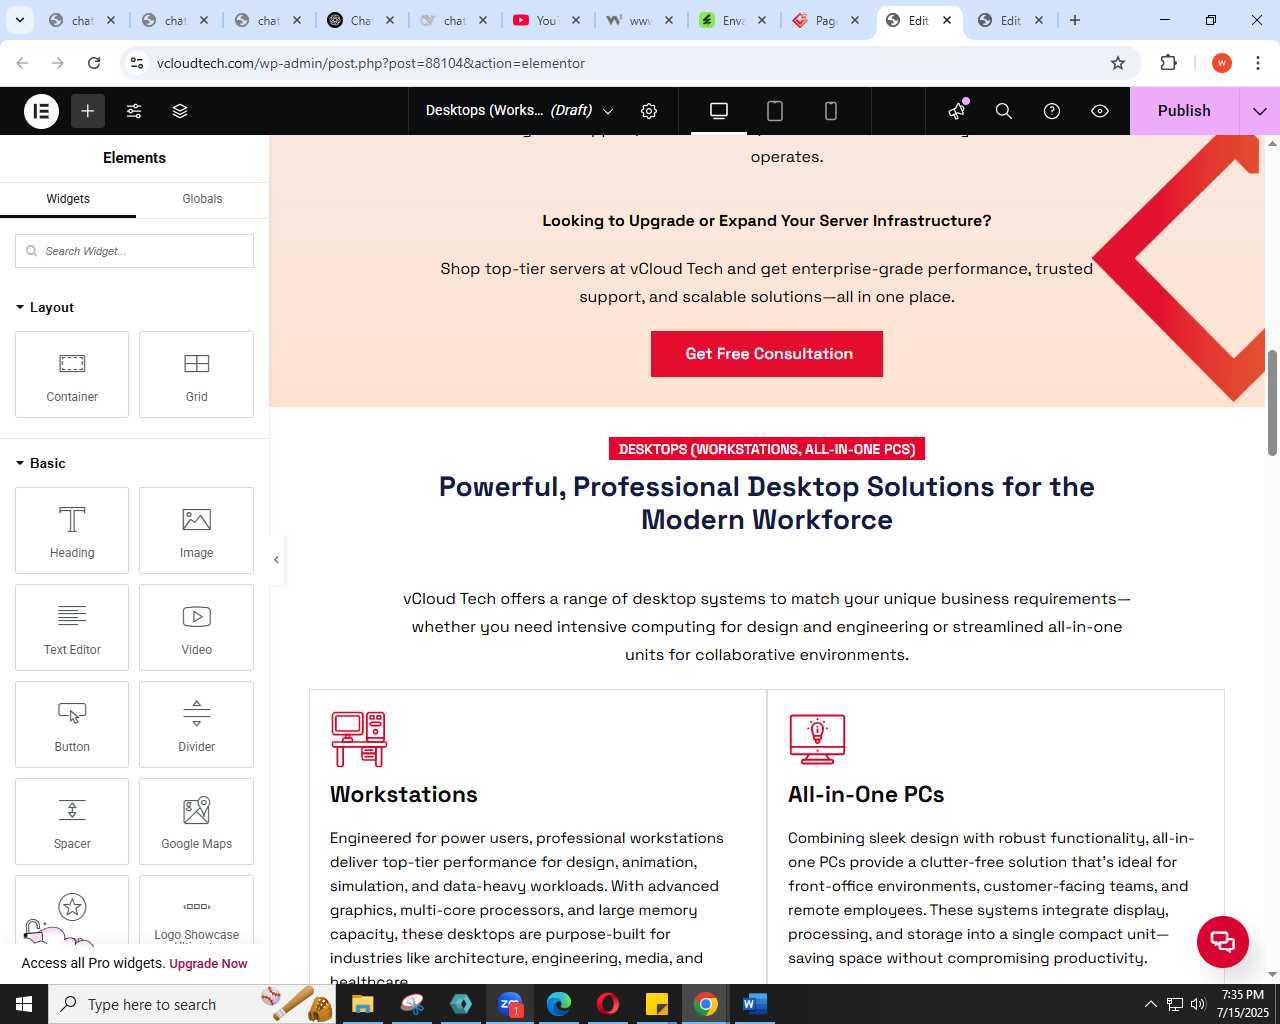The height and width of the screenshot is (1024, 1280).
Task: Open the Help question mark icon
Action: click(x=1052, y=111)
